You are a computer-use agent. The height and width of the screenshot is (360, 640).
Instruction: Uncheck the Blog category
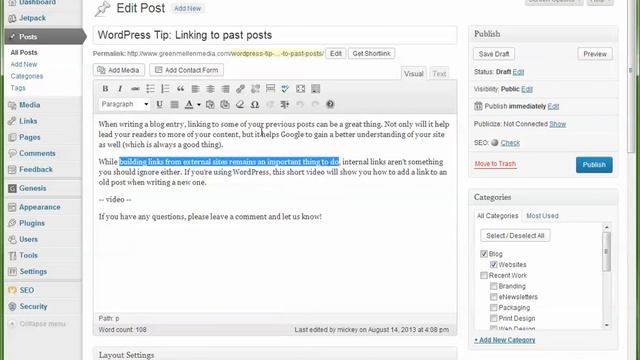coord(484,254)
